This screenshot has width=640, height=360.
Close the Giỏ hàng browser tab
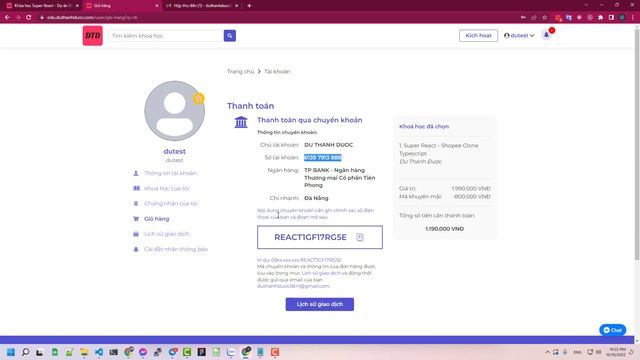pyautogui.click(x=157, y=6)
